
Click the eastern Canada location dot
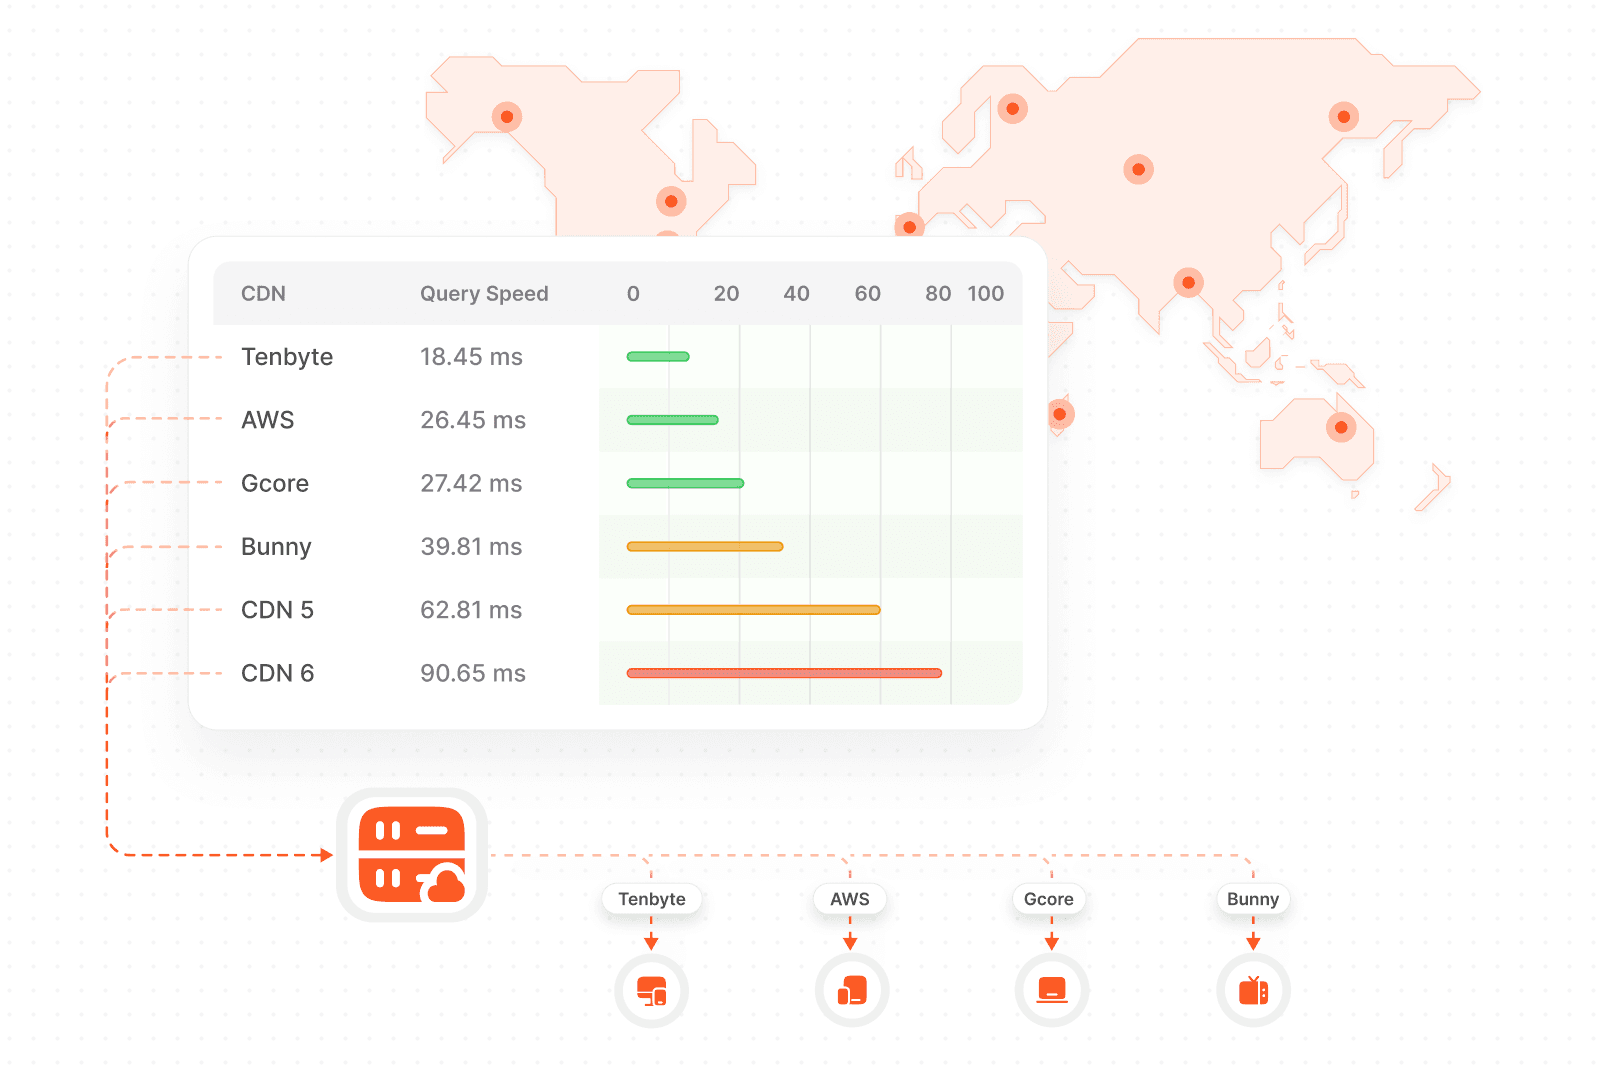(671, 201)
